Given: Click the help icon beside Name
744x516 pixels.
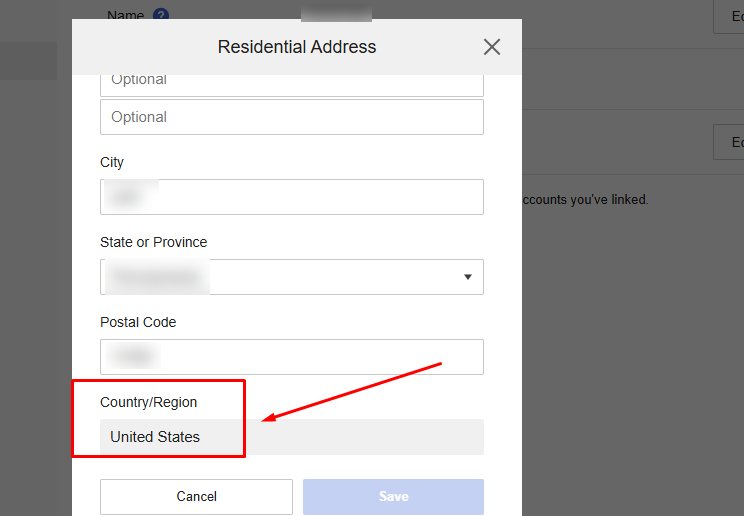Looking at the screenshot, I should pyautogui.click(x=161, y=16).
